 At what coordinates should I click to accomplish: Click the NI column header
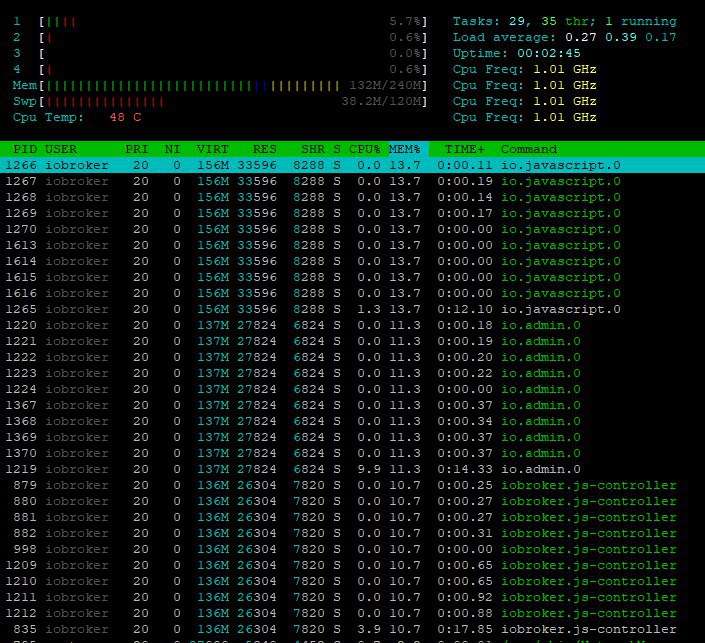click(172, 149)
